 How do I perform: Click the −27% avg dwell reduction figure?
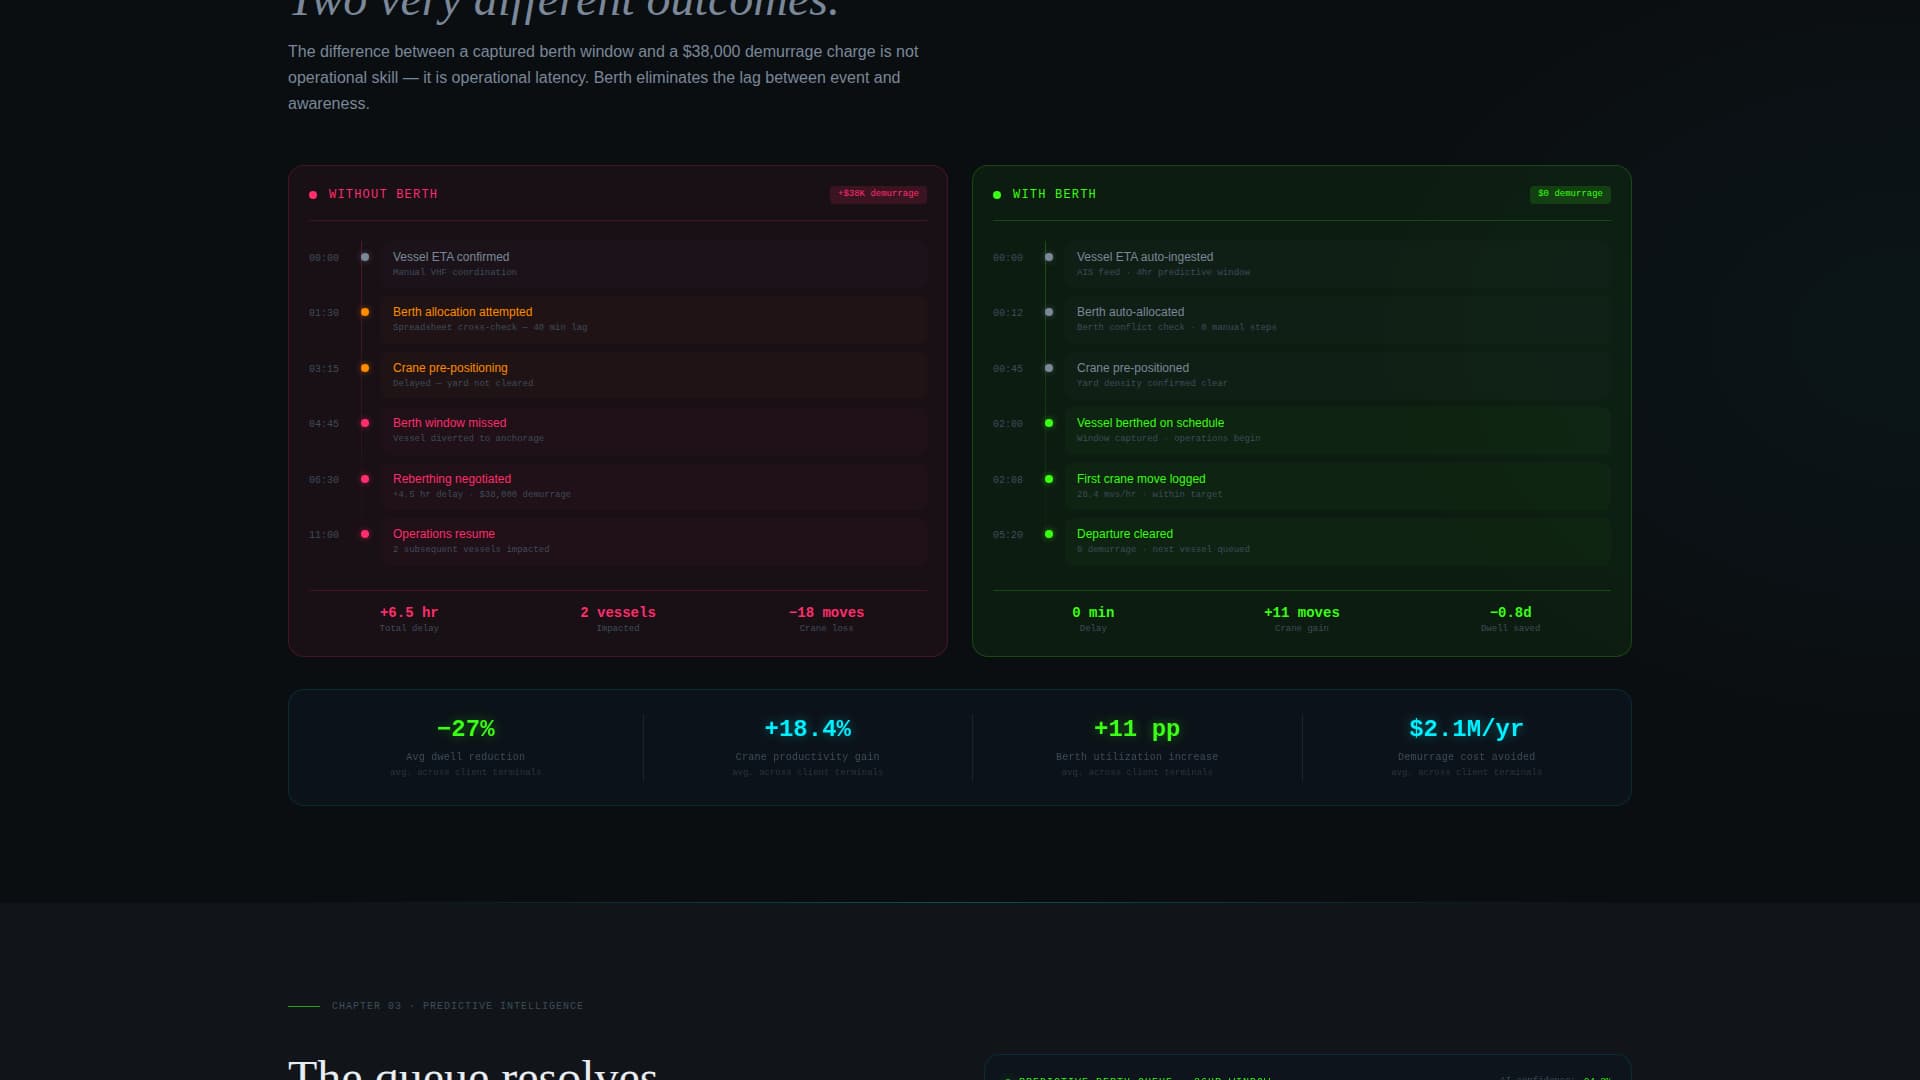[466, 729]
